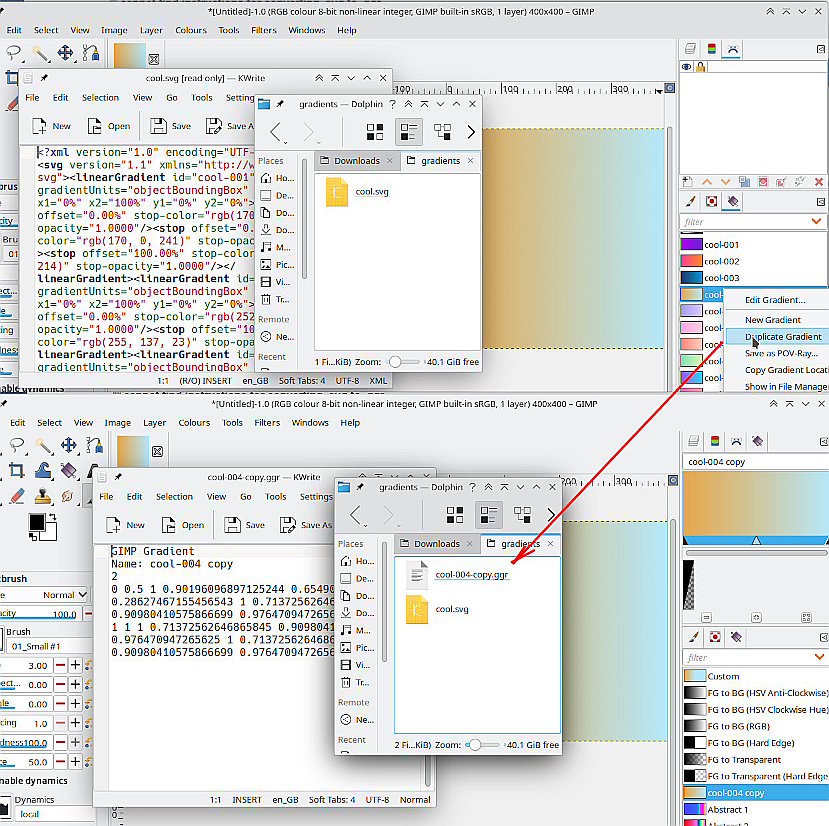The width and height of the screenshot is (829, 826).
Task: Open the Normal mode dropdown in paintbrush options
Action: (64, 594)
